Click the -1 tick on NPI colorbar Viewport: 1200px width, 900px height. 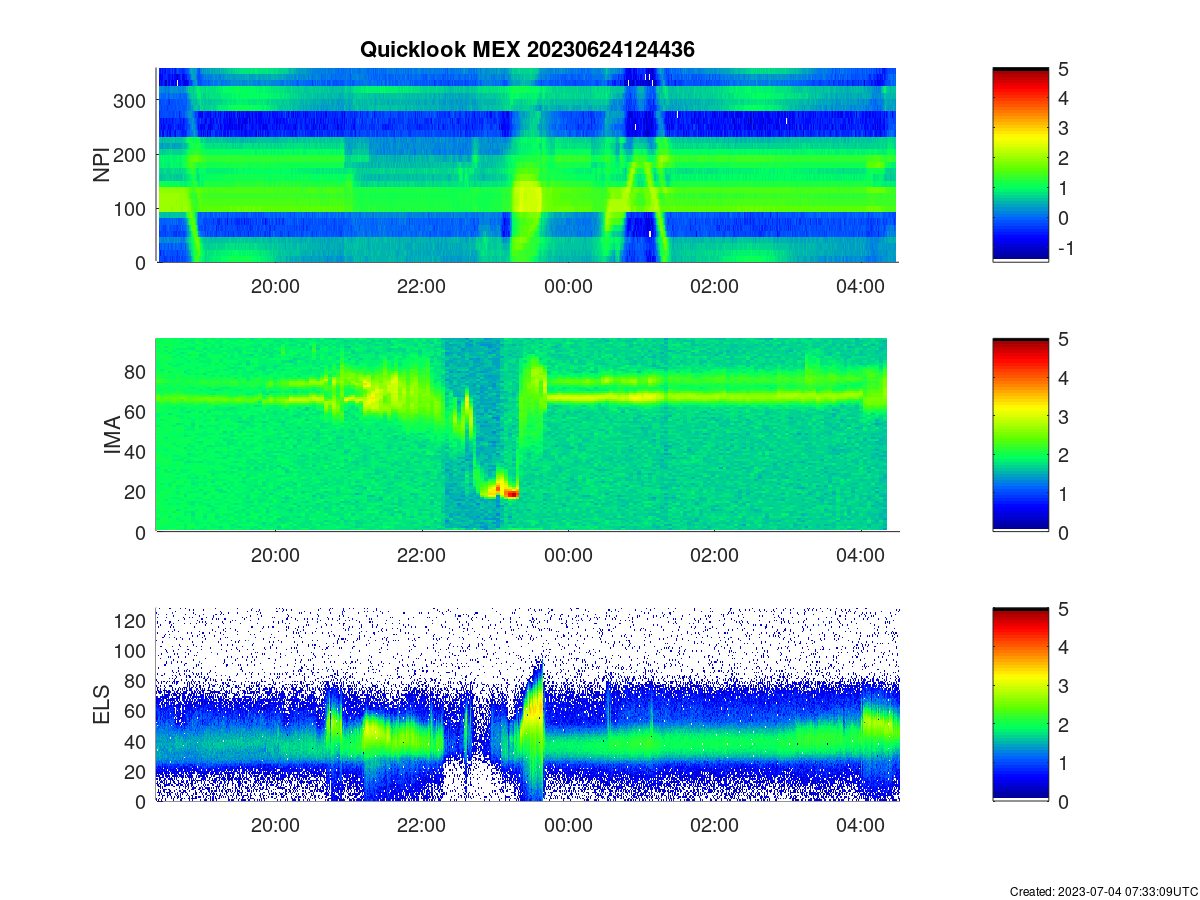(1065, 248)
